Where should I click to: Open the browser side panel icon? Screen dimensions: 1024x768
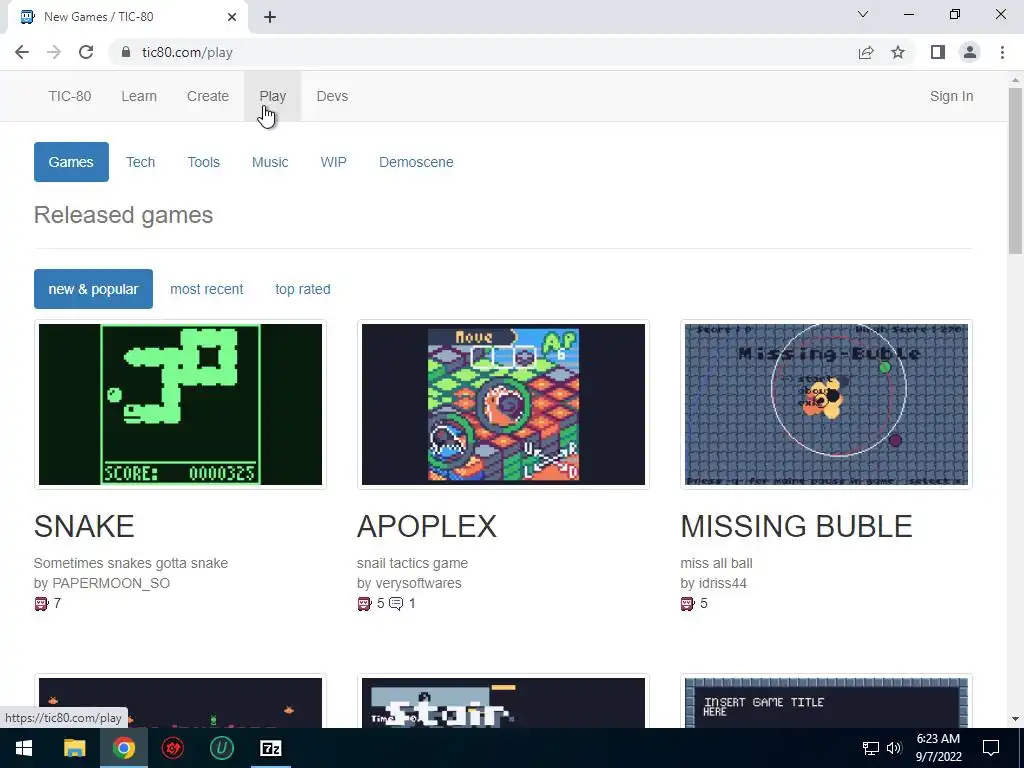938,52
